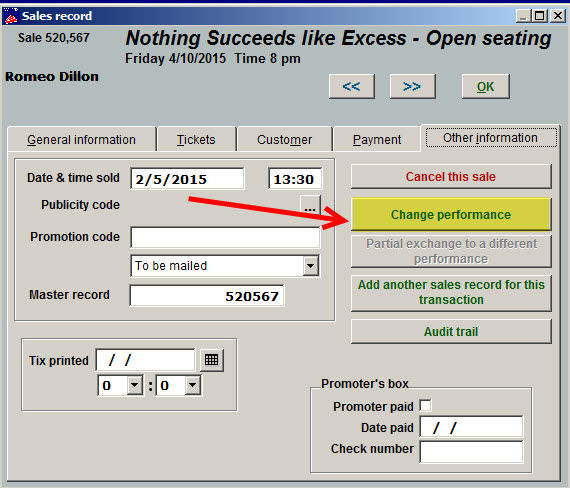Open the Tix printed calendar picker
This screenshot has width=570, height=488.
[212, 360]
